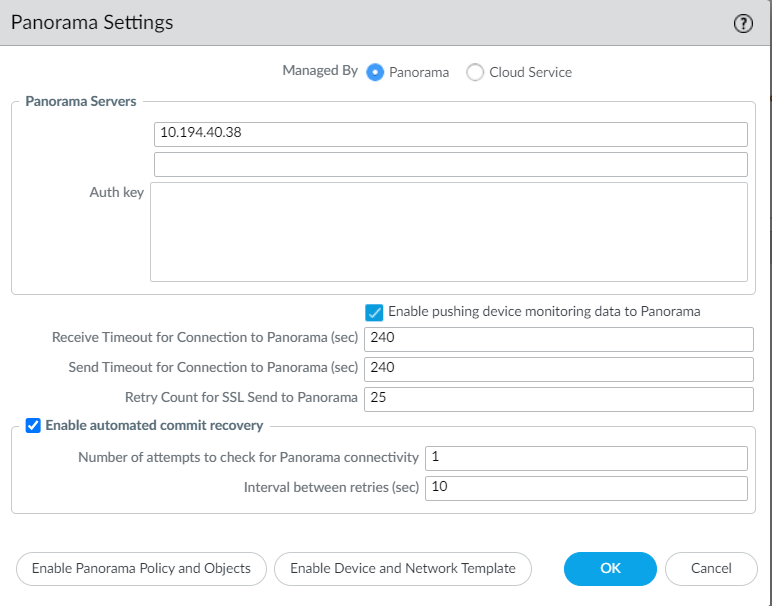Viewport: 772px width, 606px height.
Task: Click Enable Panorama Policy and Objects button
Action: pyautogui.click(x=141, y=569)
